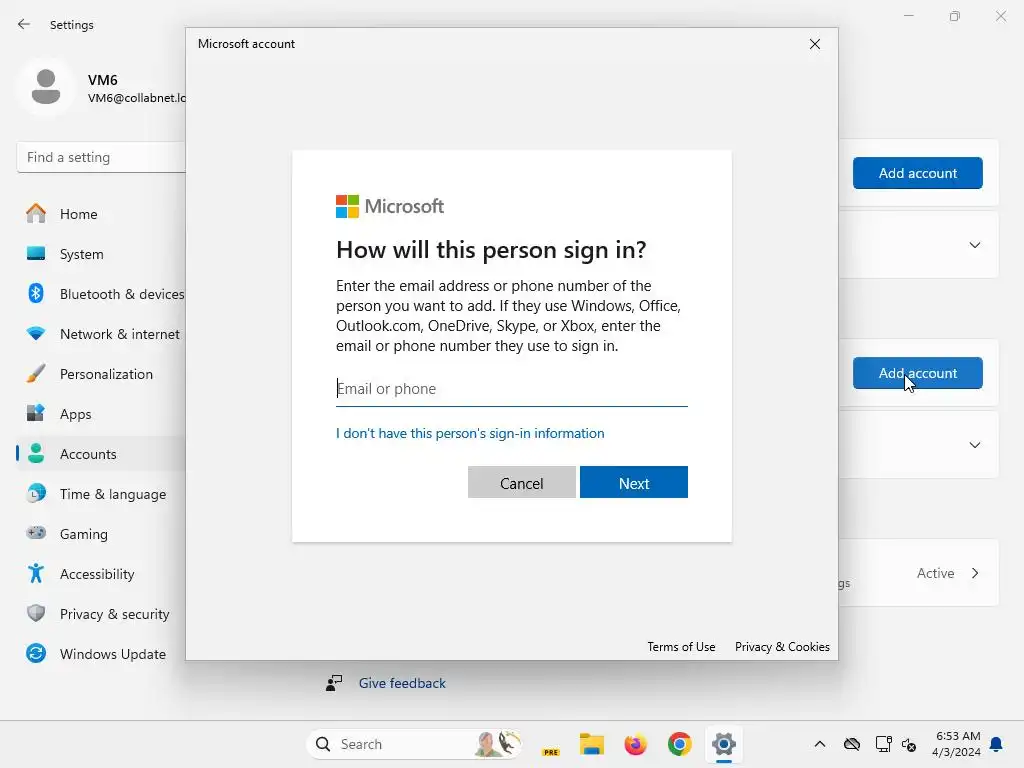Open the Active settings row arrow
The height and width of the screenshot is (768, 1024).
coord(974,573)
